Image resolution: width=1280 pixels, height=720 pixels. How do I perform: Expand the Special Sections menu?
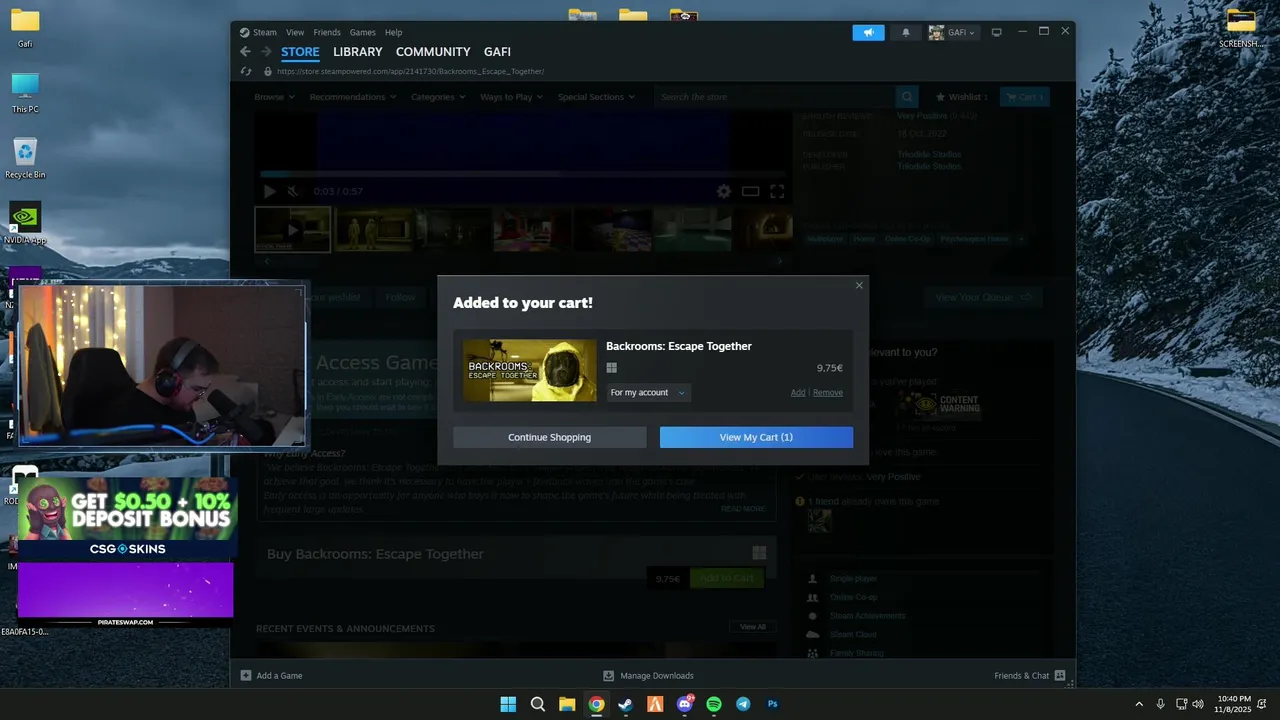(596, 97)
